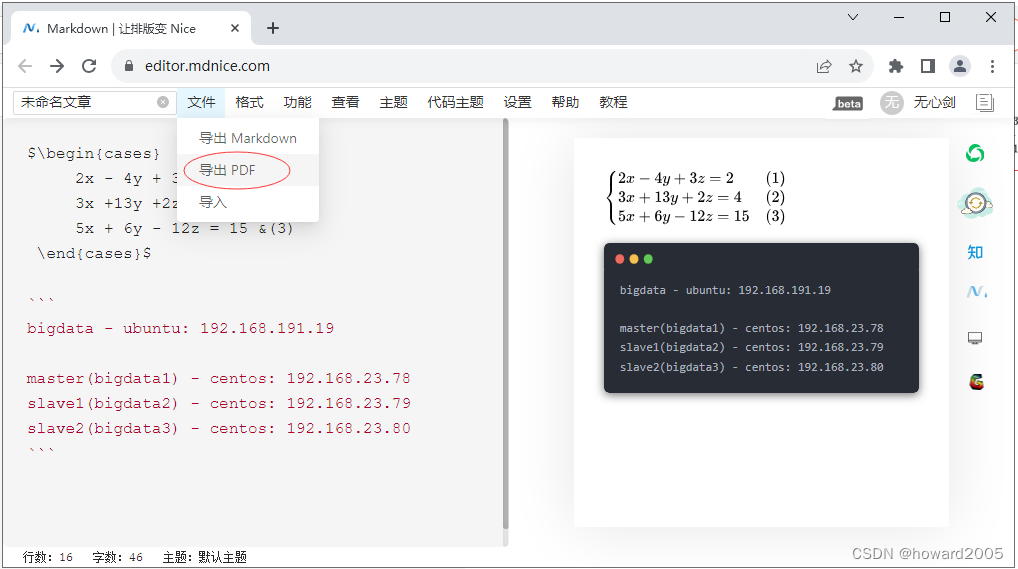Image resolution: width=1018 pixels, height=569 pixels.
Task: Click the \end{cases}$ line in editor
Action: click(x=94, y=254)
